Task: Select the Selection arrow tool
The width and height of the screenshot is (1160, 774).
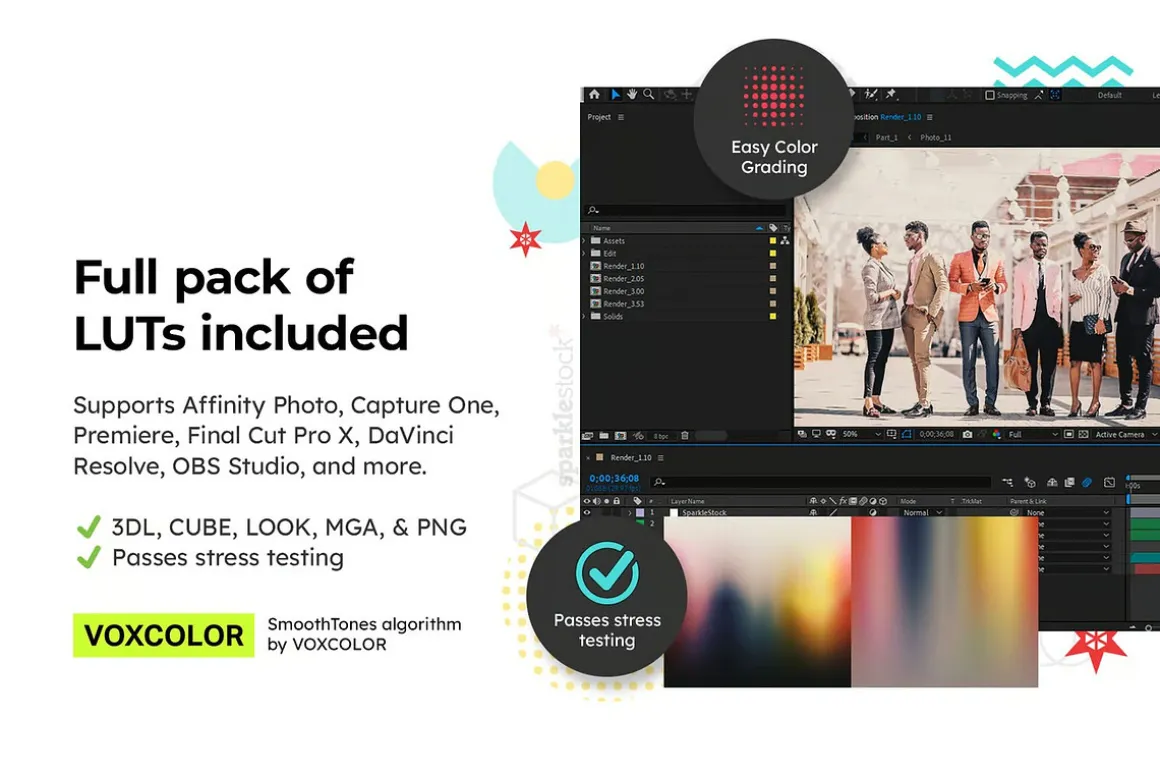Action: pyautogui.click(x=616, y=94)
